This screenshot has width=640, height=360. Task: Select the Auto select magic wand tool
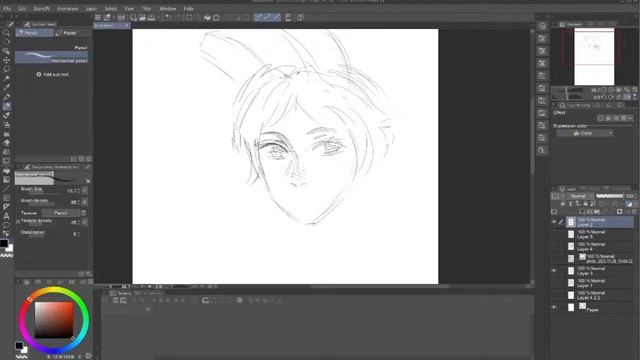(6, 78)
